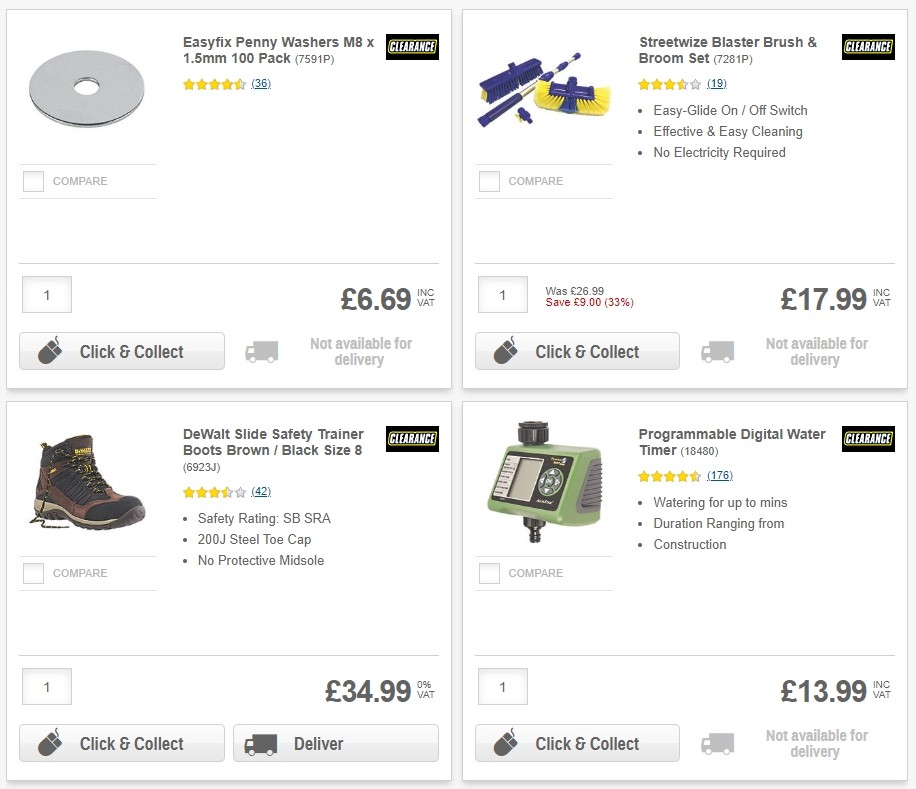Click the greyed delivery truck icon for the water timer

pos(717,743)
